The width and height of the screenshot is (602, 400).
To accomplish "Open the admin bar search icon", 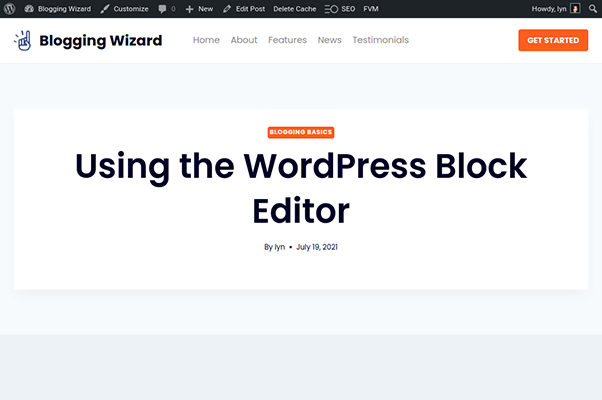I will click(593, 8).
